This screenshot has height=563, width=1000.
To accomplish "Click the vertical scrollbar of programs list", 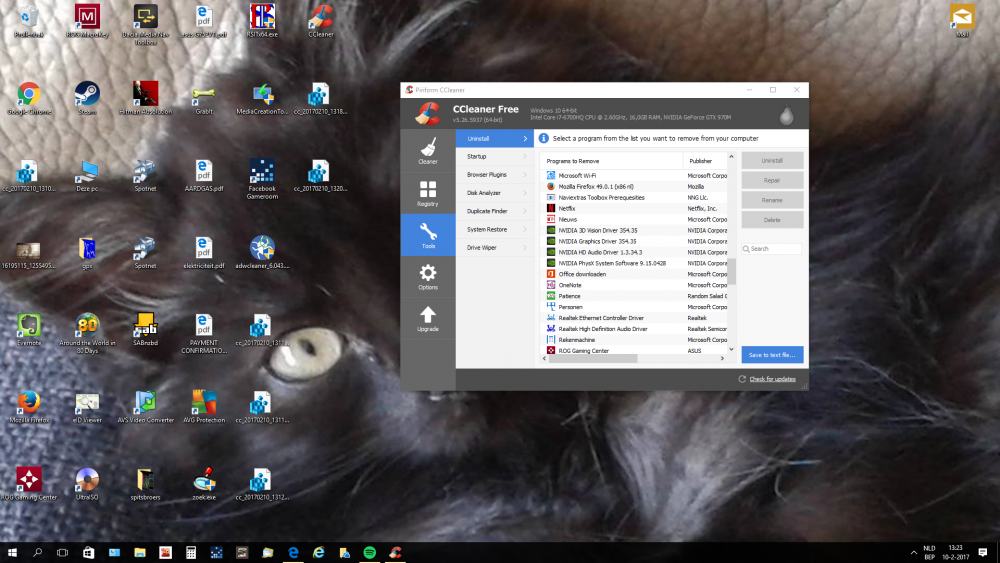I will pyautogui.click(x=731, y=271).
